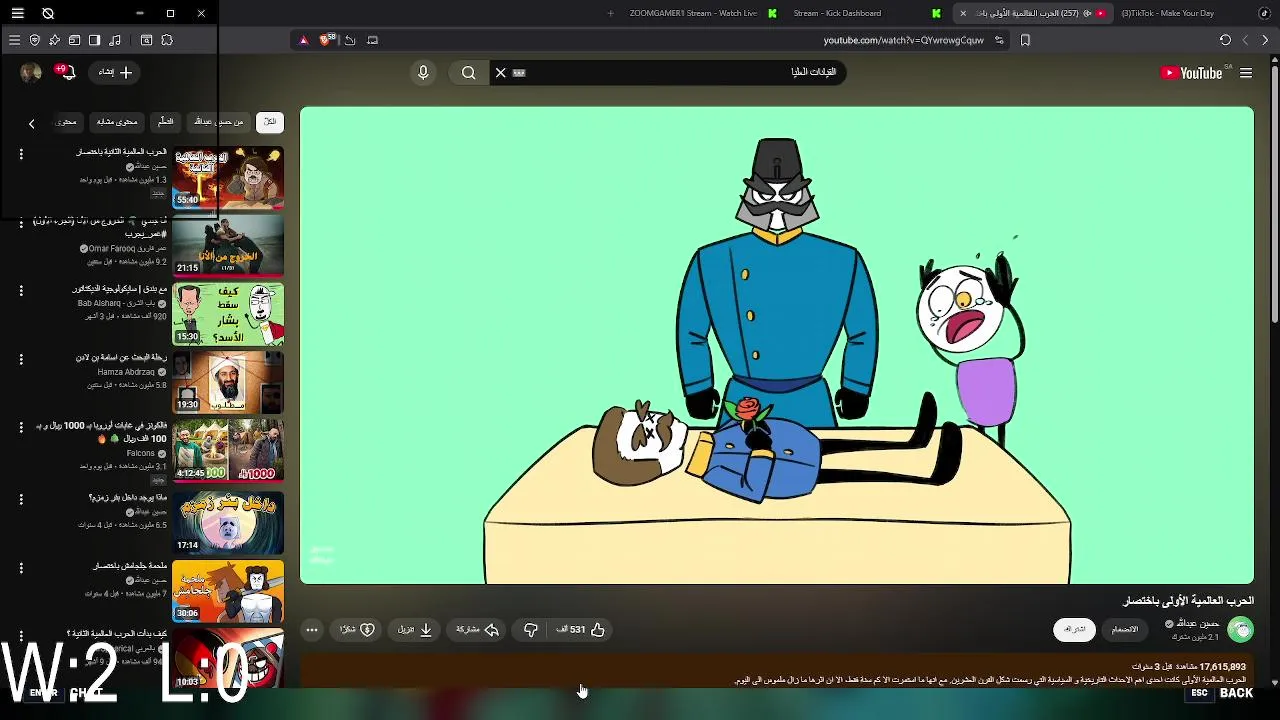Clear the YouTube search box with X
Viewport: 1280px width, 720px height.
coord(501,72)
